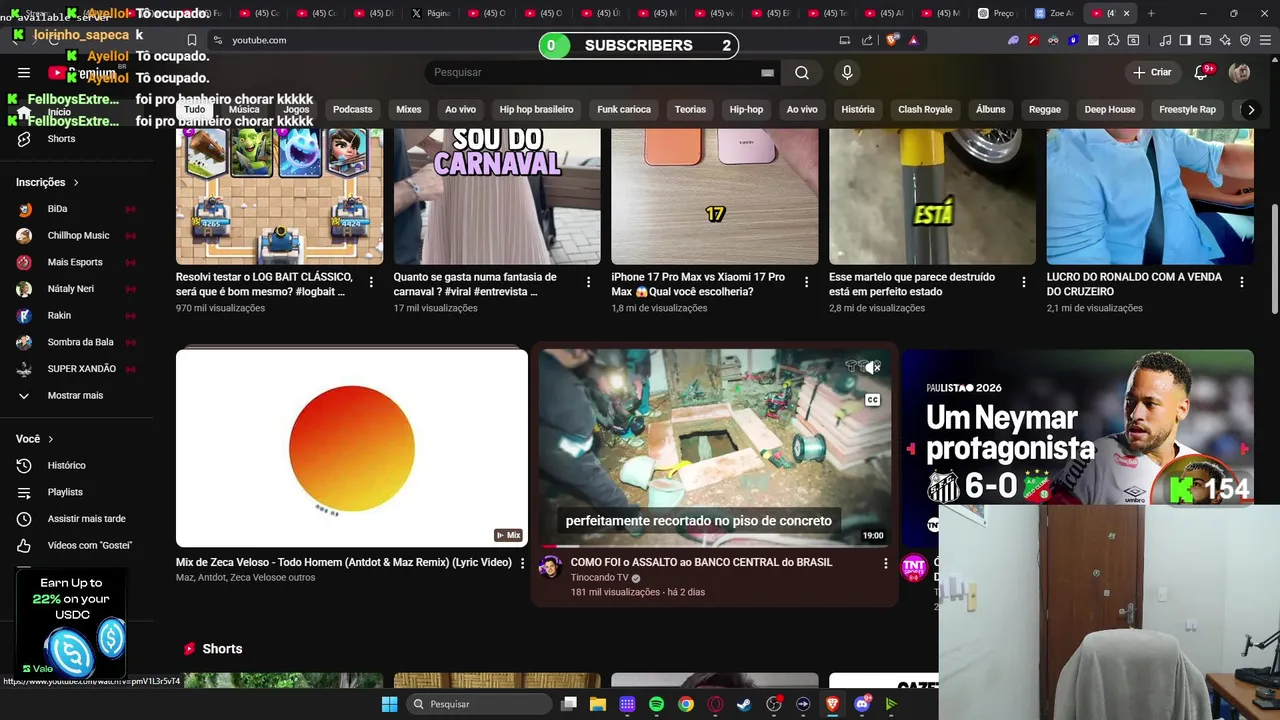Open options for iPhone 17 Pro Max video
1280x720 pixels.
(x=806, y=283)
